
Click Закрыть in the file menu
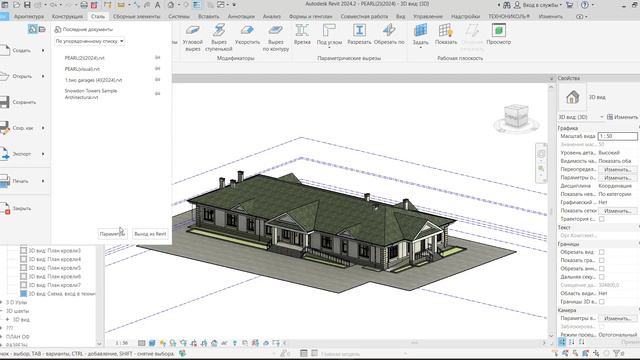click(21, 208)
